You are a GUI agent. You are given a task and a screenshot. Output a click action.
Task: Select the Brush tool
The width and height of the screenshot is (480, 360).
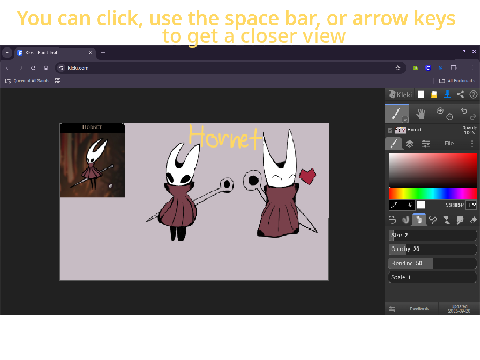coord(397,114)
